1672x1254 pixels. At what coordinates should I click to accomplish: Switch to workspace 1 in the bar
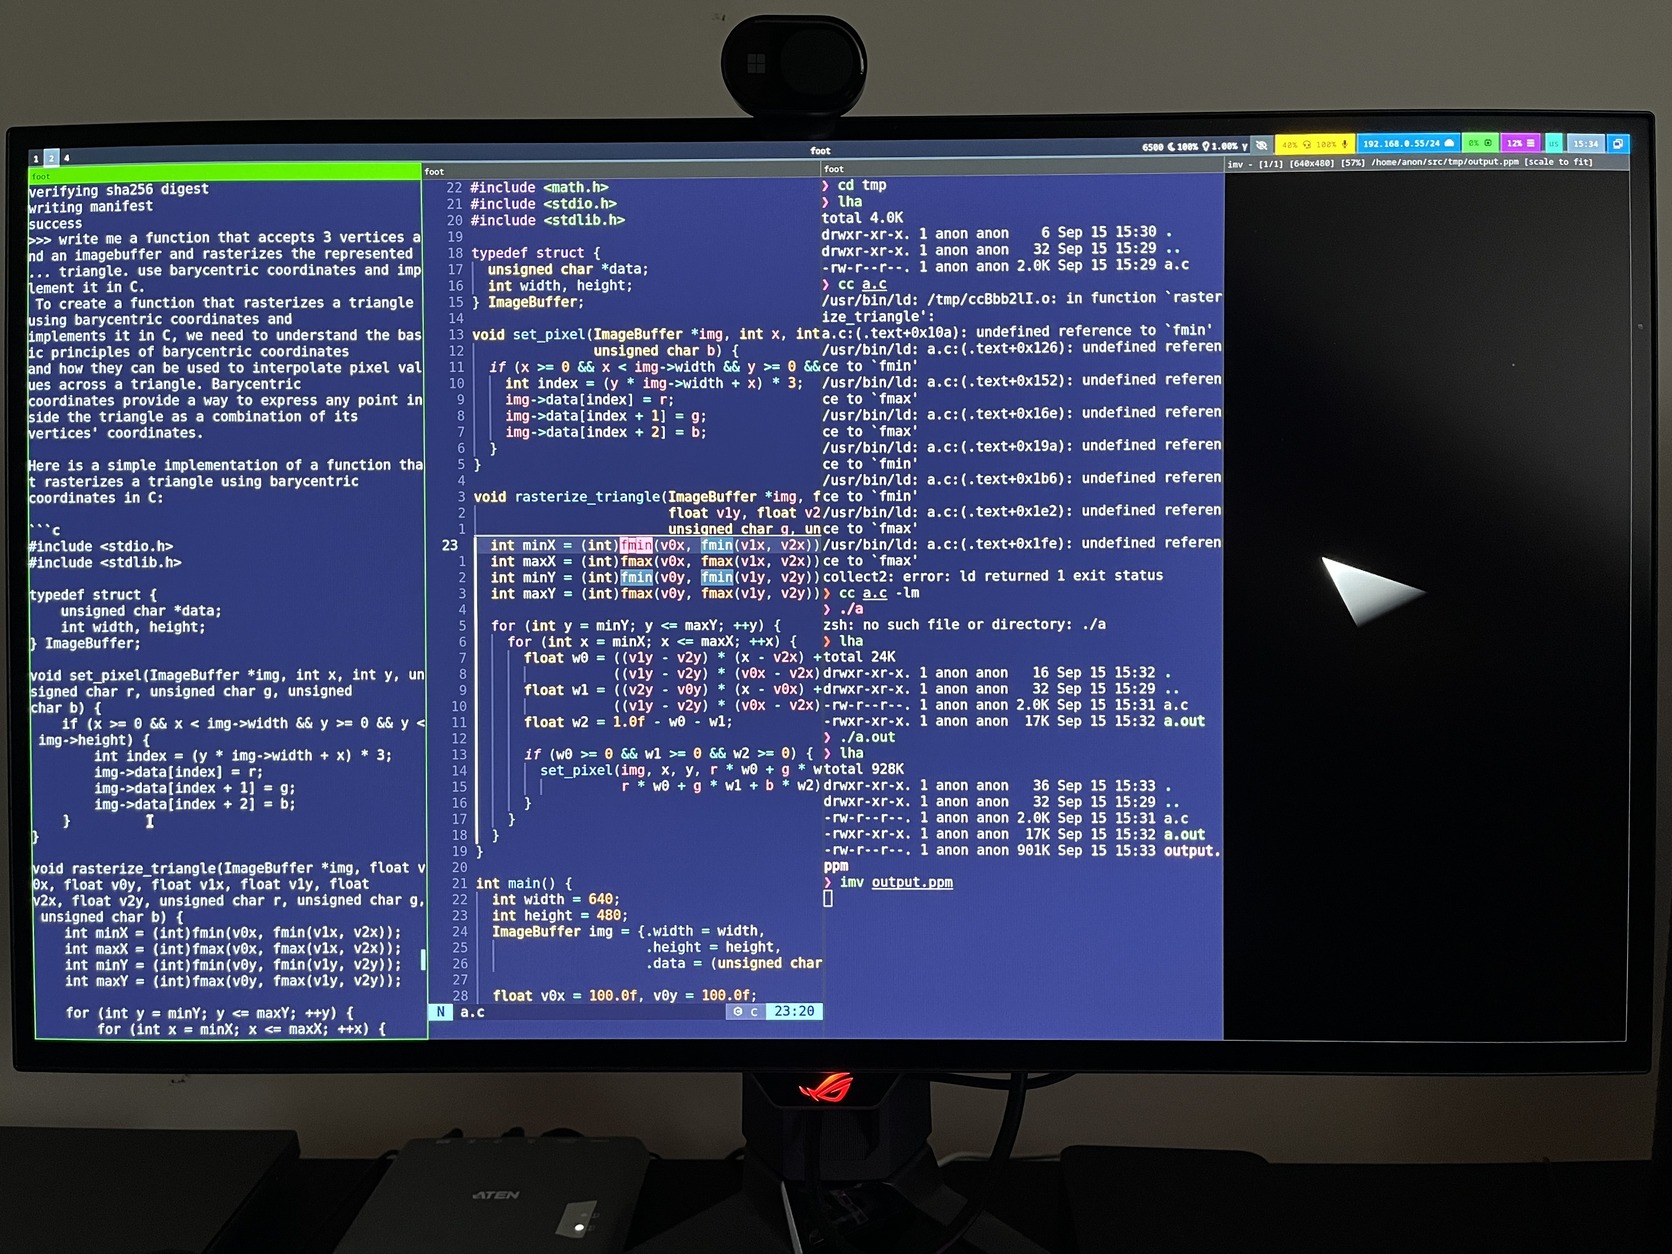point(36,158)
